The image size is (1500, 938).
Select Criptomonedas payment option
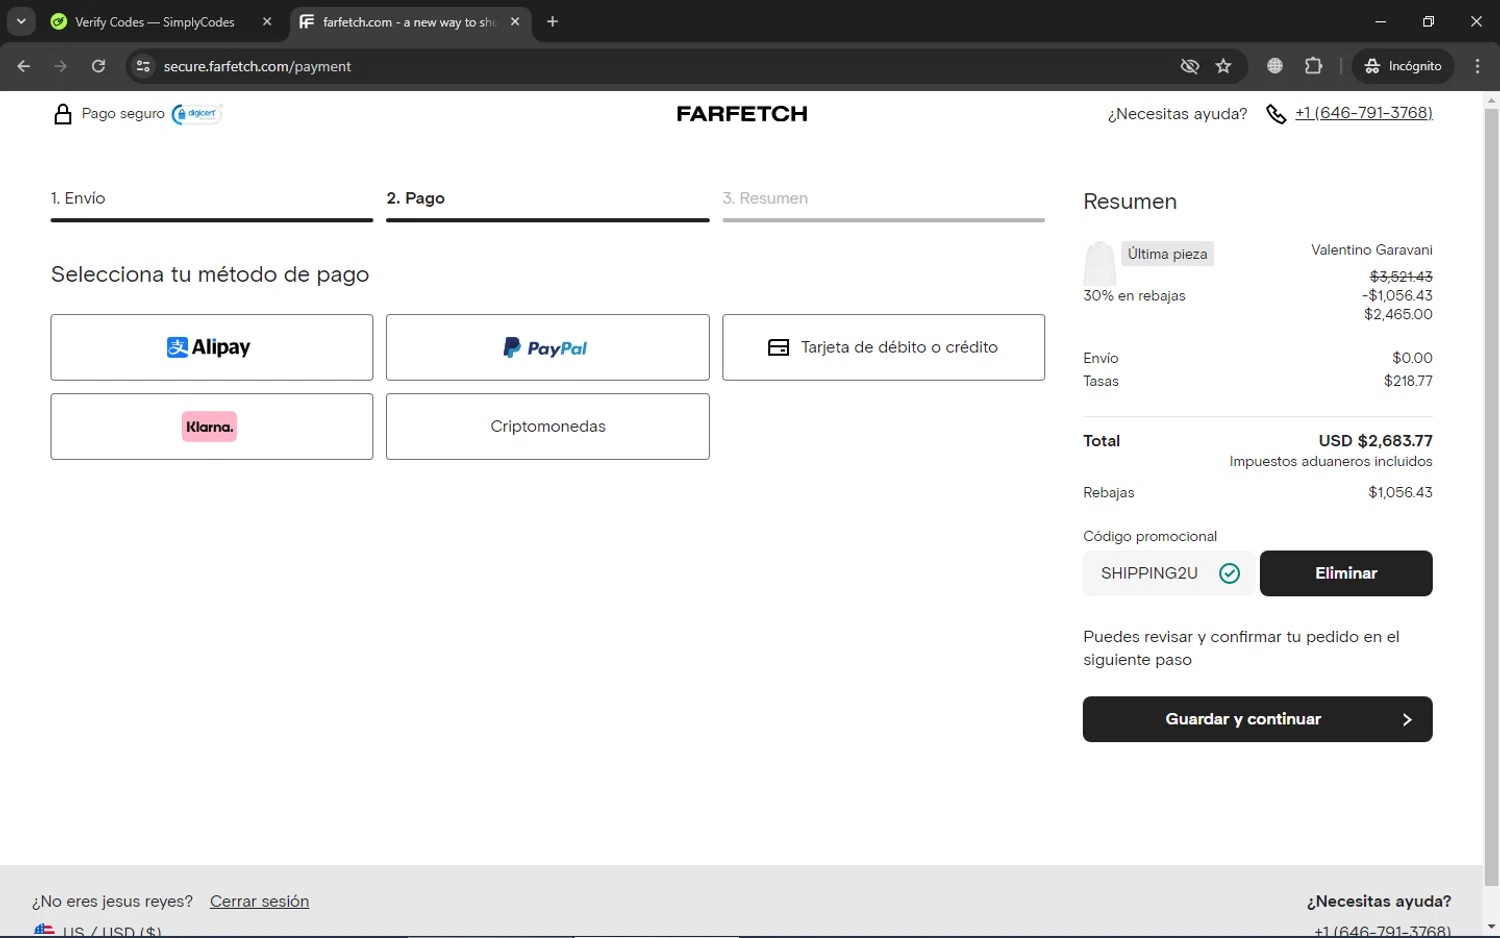pyautogui.click(x=548, y=427)
